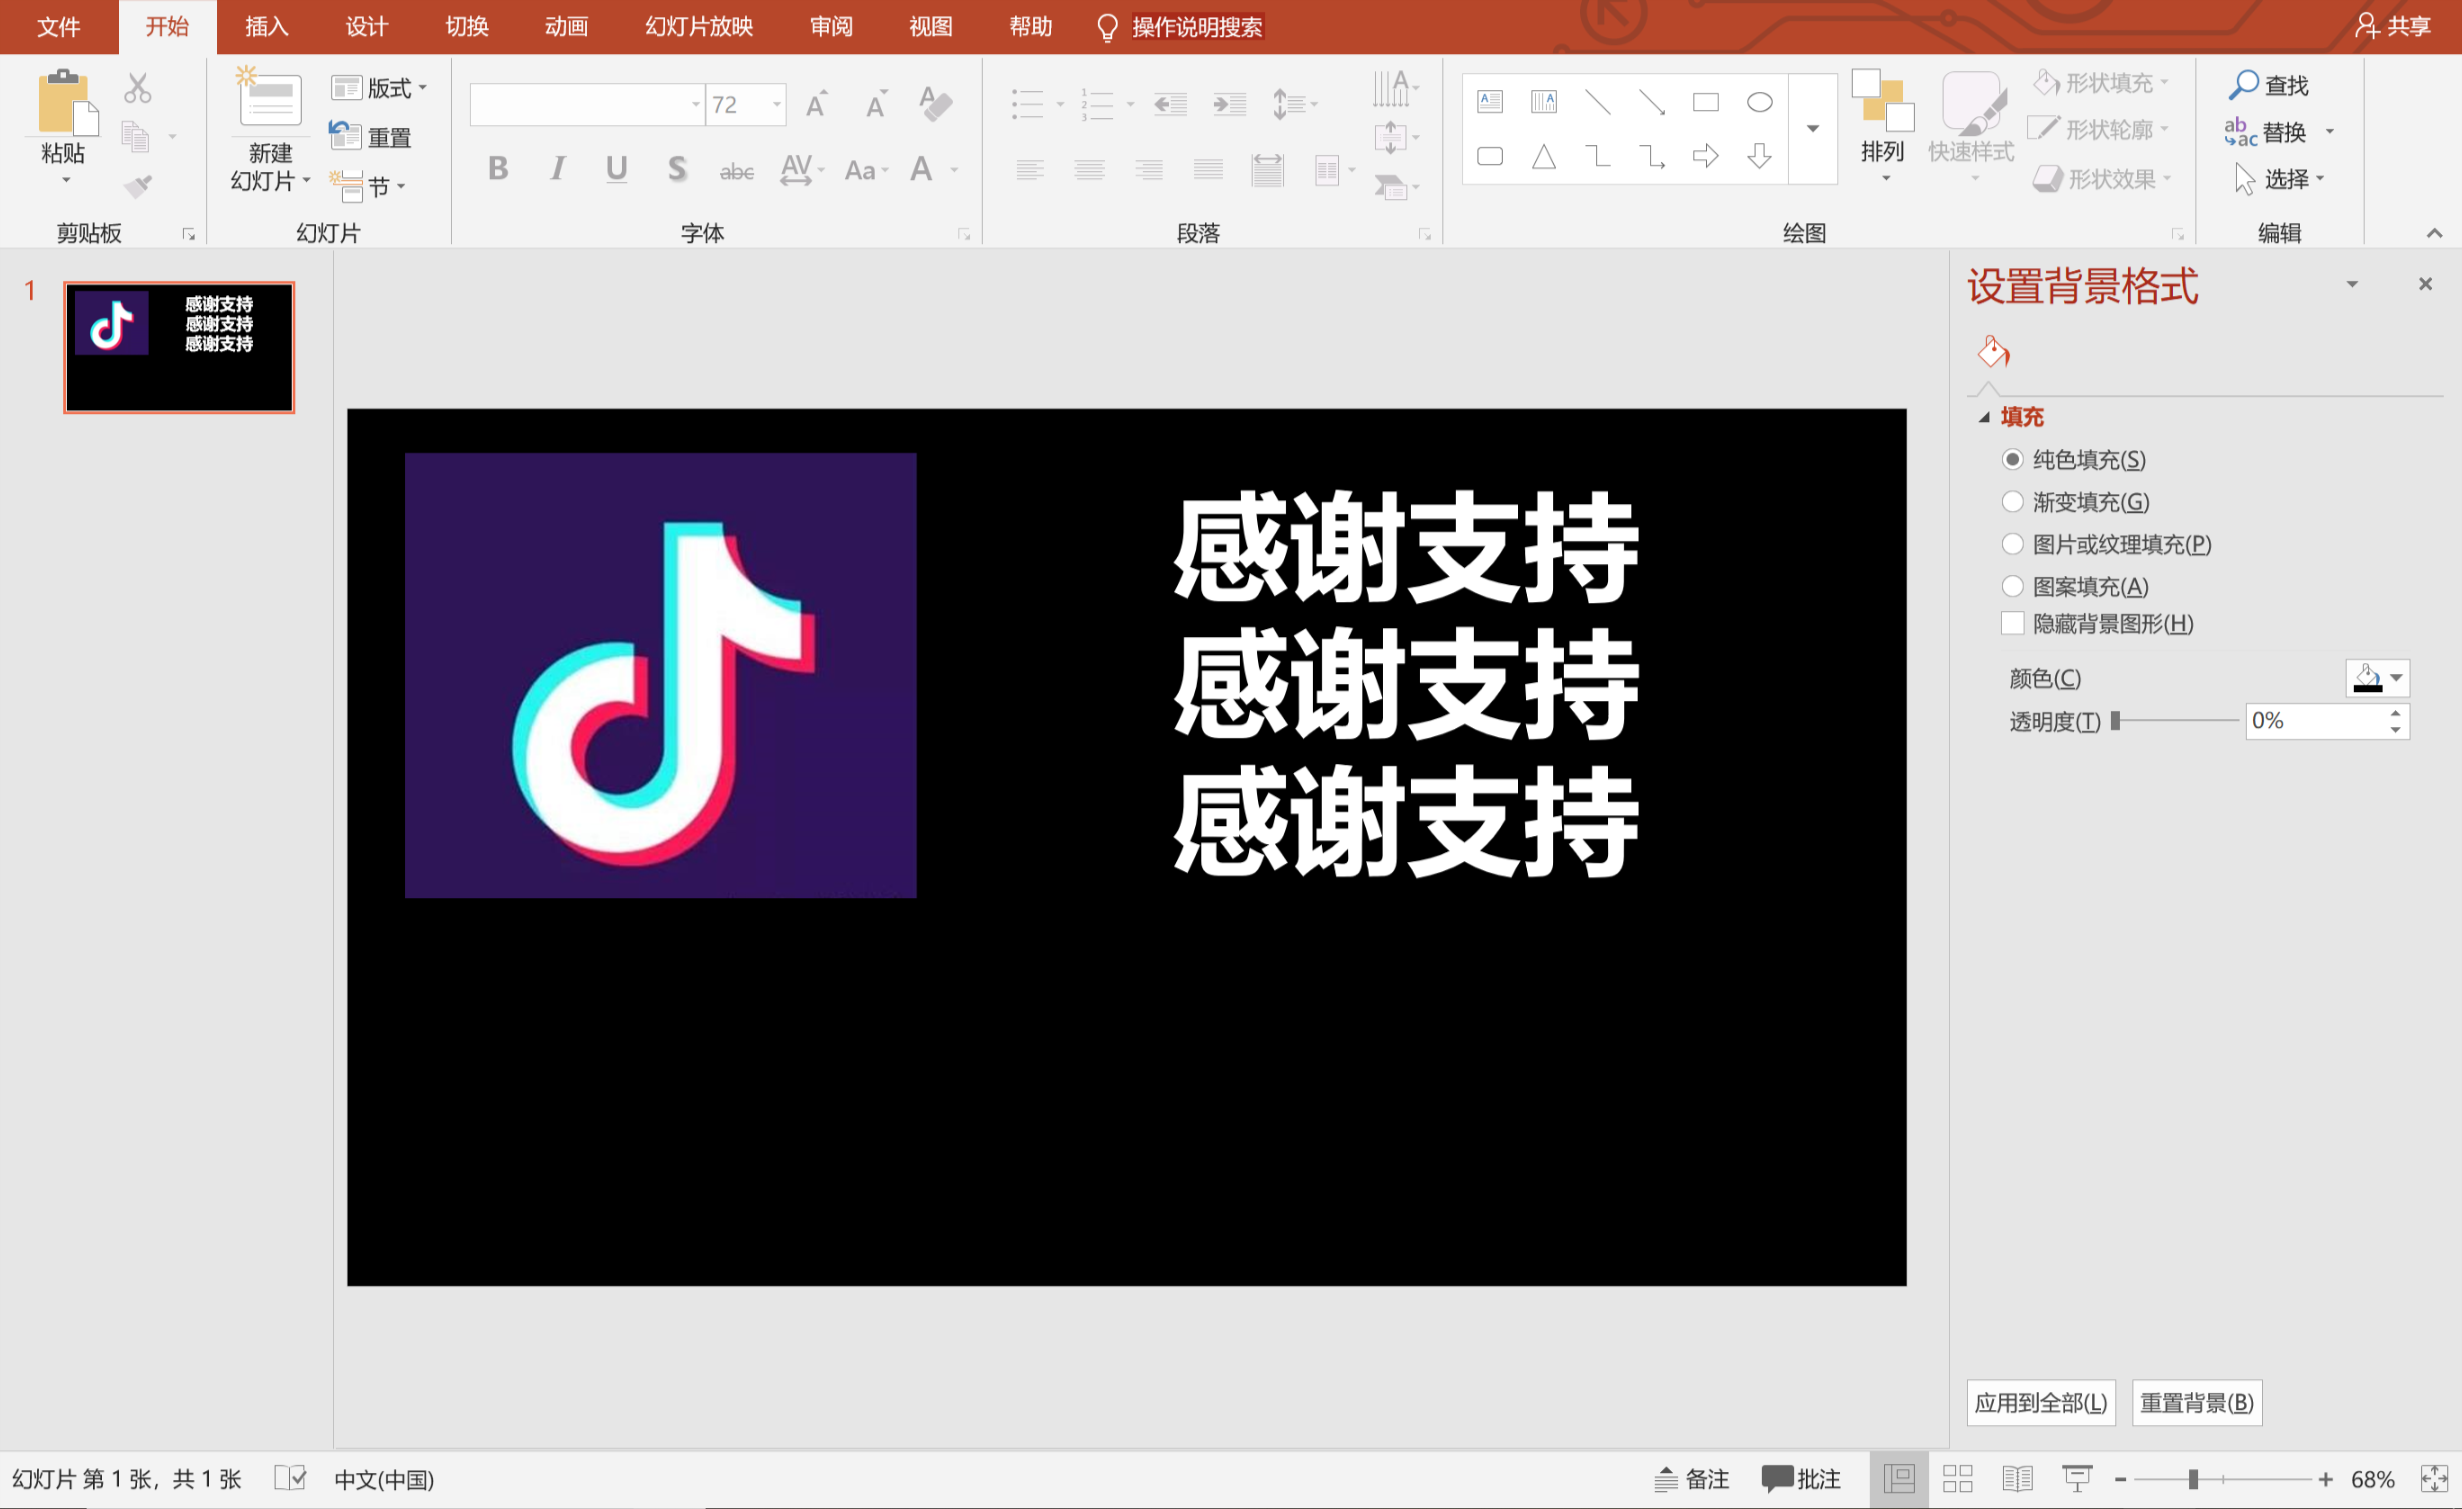Select 图案填充 pattern fill radio
The image size is (2462, 1509).
click(2012, 586)
